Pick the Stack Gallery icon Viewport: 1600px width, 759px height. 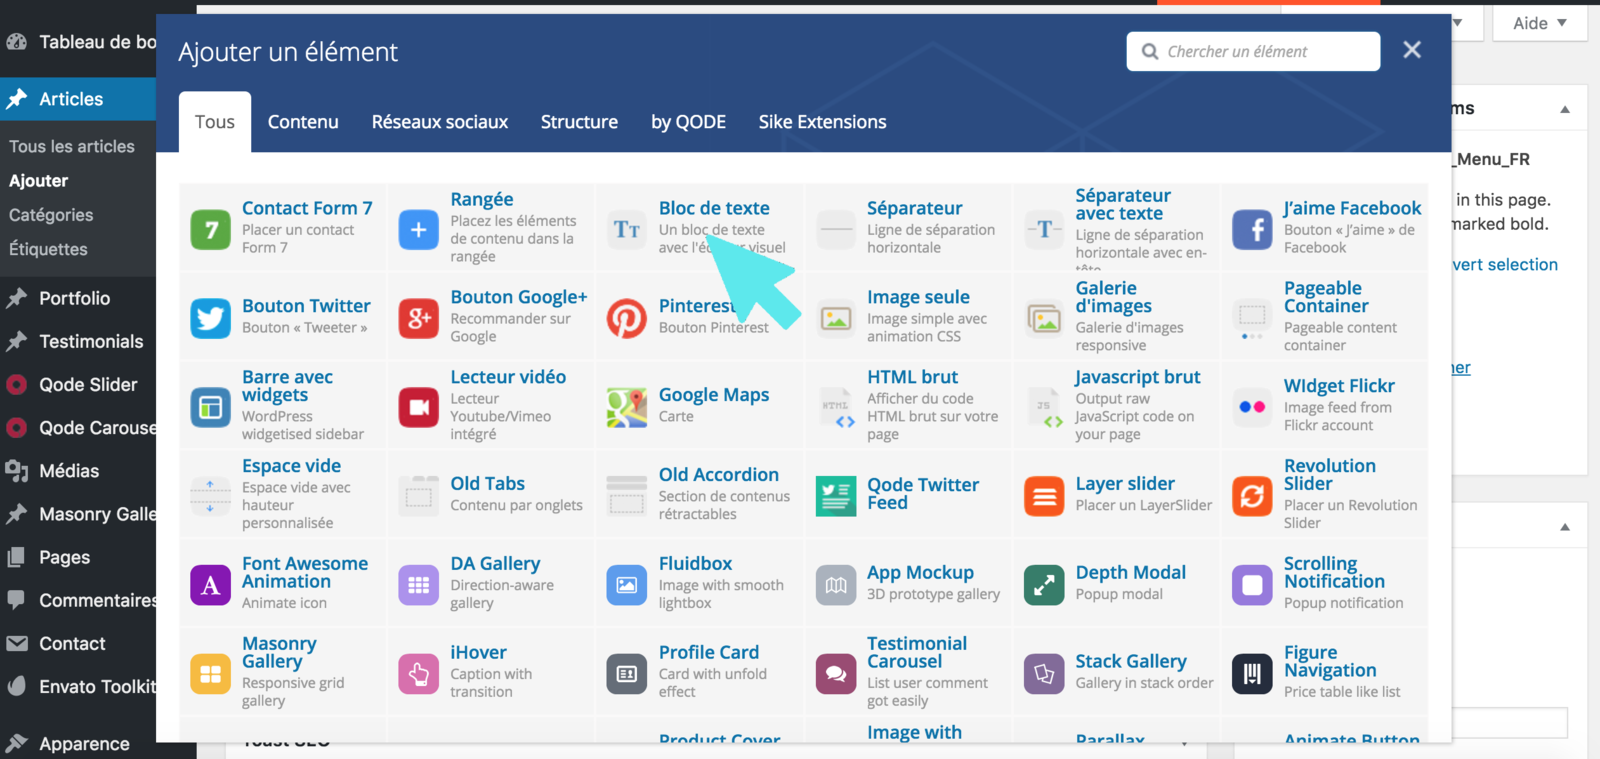coord(1044,674)
